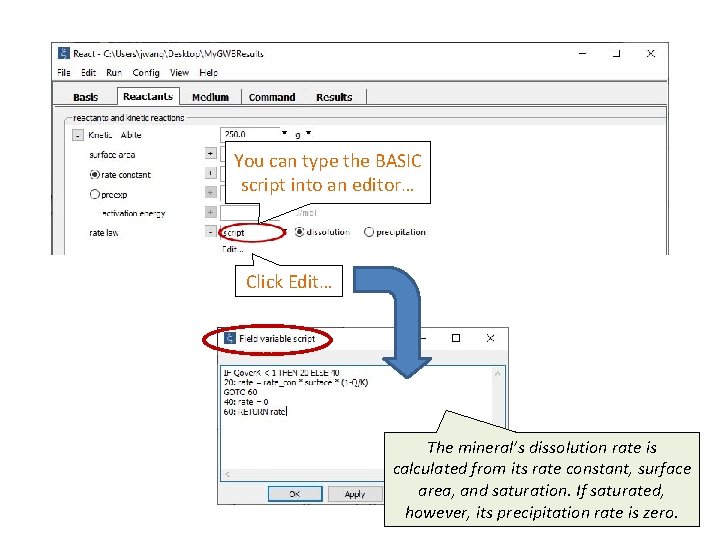Click the script line '40: rate = 0'
720x540 pixels.
click(246, 402)
